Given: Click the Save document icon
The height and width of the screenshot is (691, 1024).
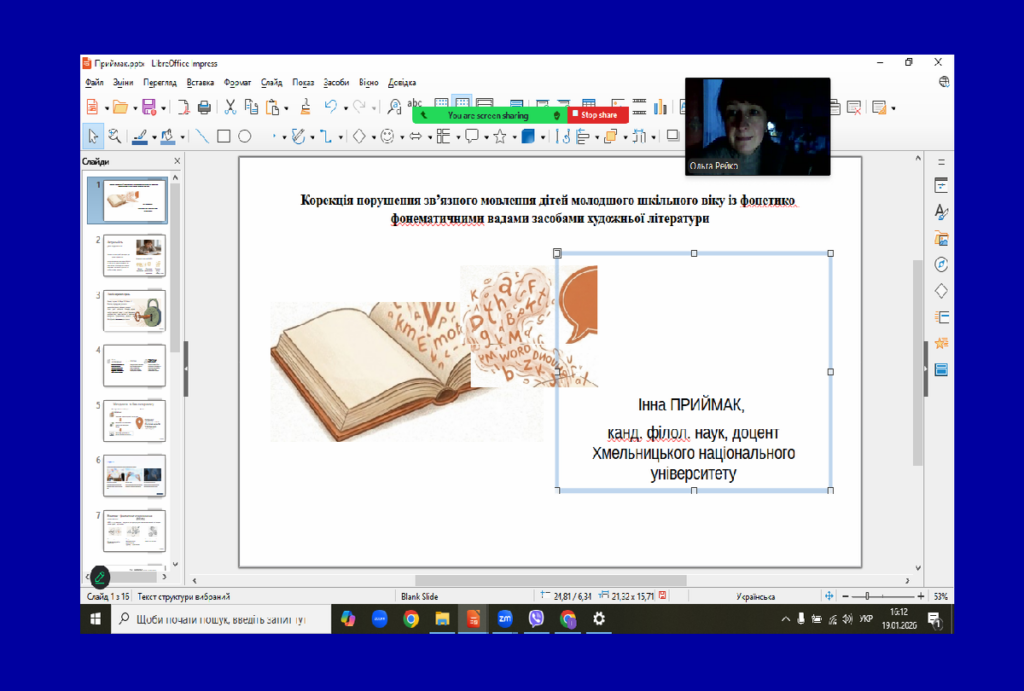Looking at the screenshot, I should pyautogui.click(x=148, y=107).
